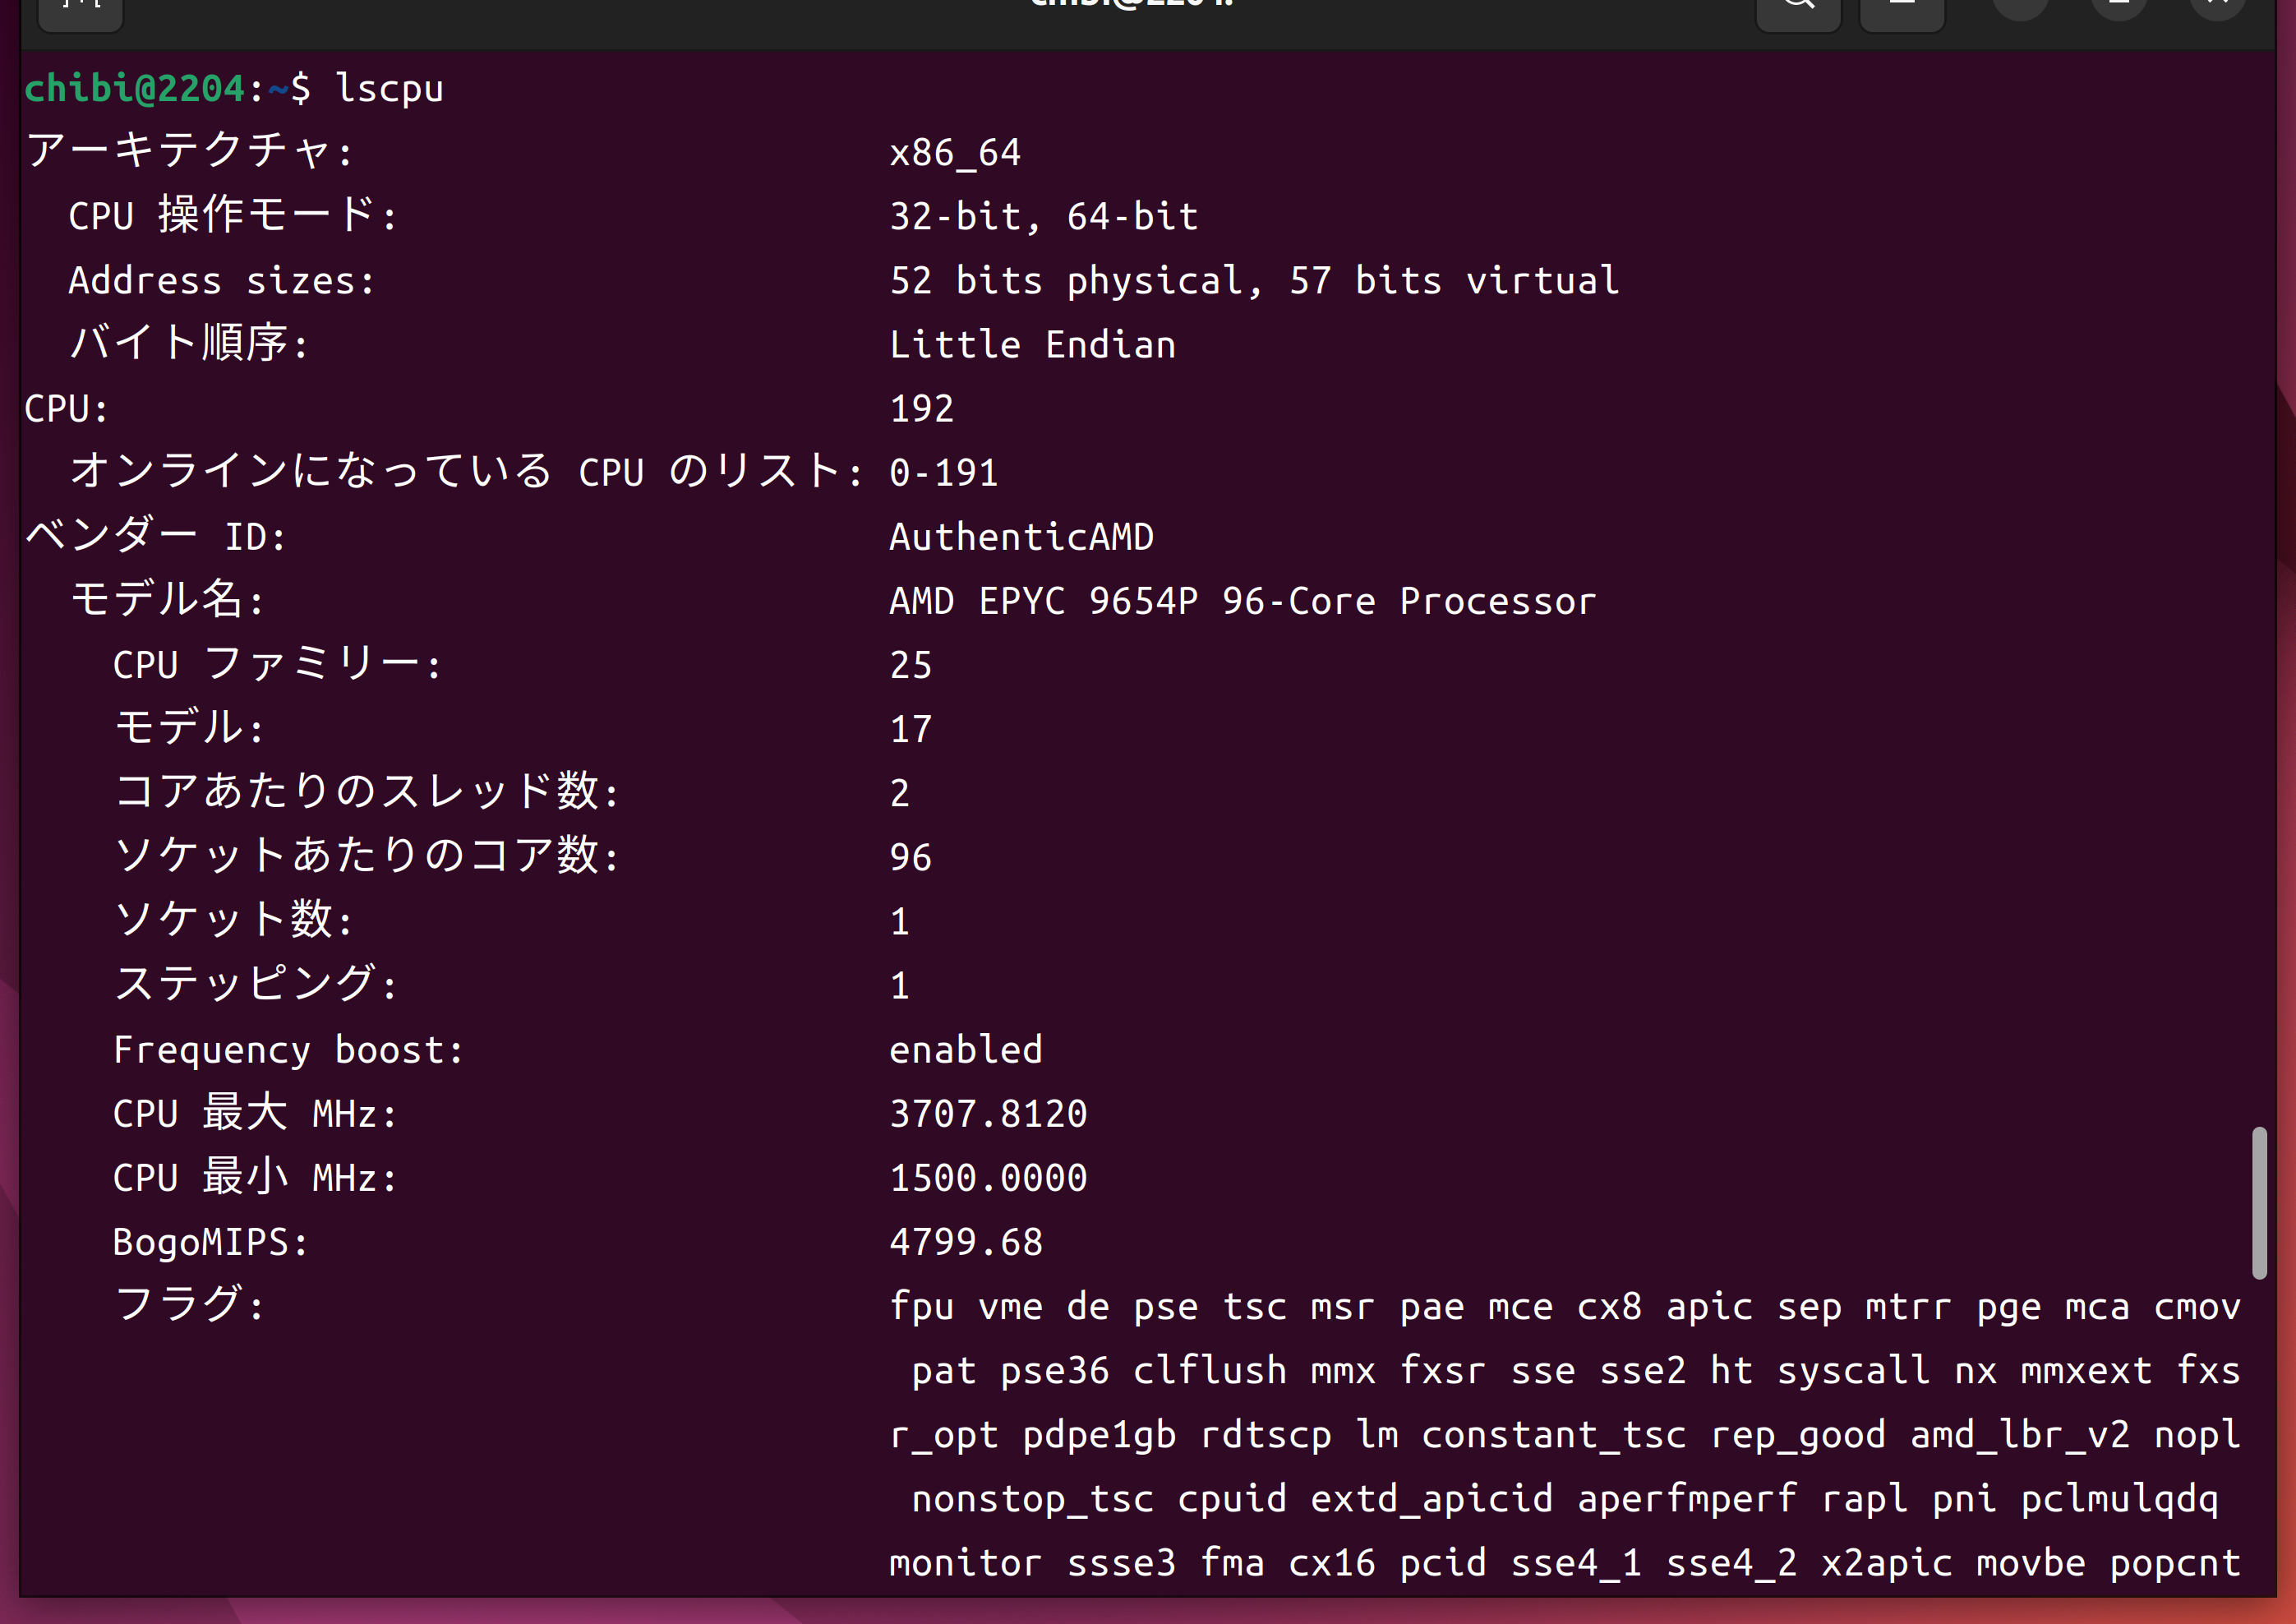Click the Little Endian value

(x=1032, y=345)
